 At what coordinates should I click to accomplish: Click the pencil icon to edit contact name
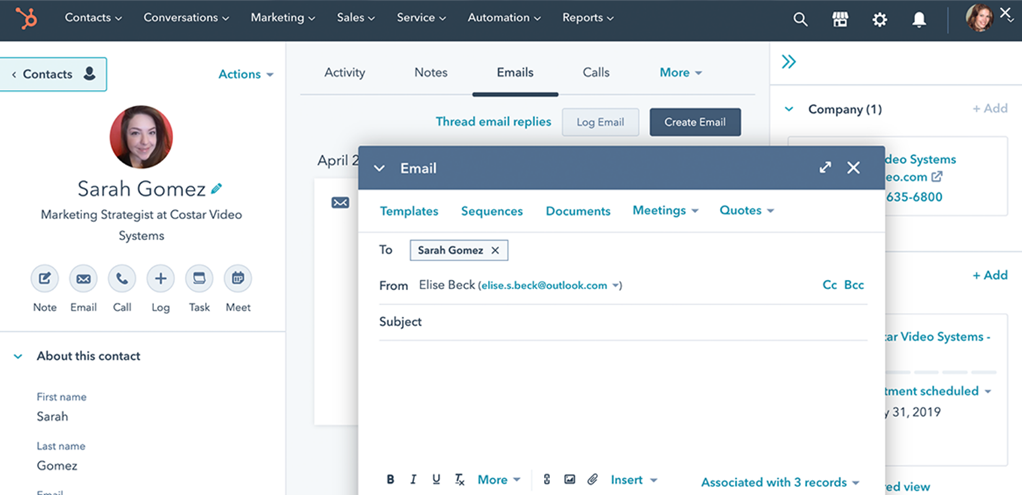tap(217, 189)
